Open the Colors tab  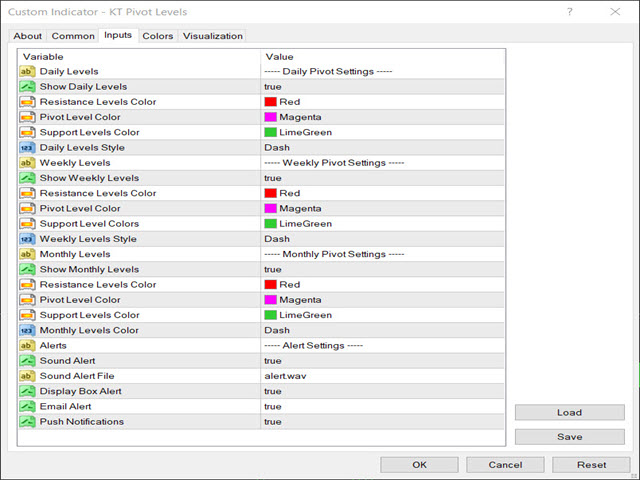coord(158,36)
